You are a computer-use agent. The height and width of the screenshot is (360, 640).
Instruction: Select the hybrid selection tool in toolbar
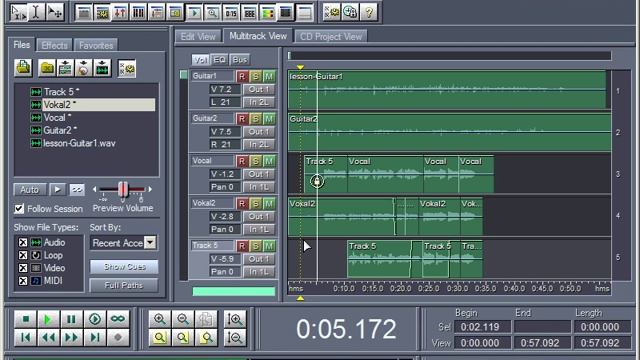(18, 13)
